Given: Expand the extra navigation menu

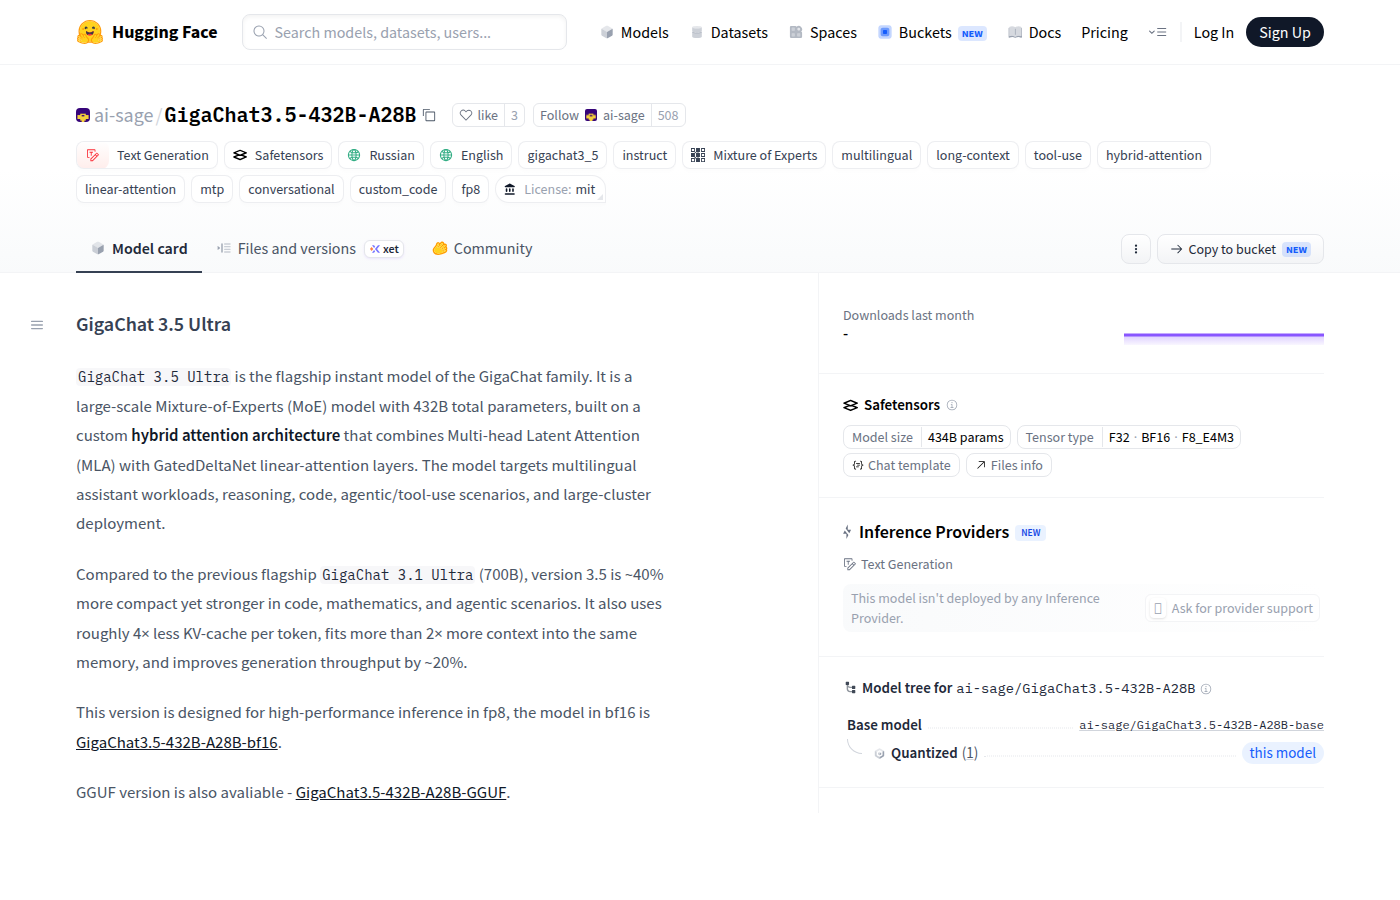Looking at the screenshot, I should (1157, 32).
